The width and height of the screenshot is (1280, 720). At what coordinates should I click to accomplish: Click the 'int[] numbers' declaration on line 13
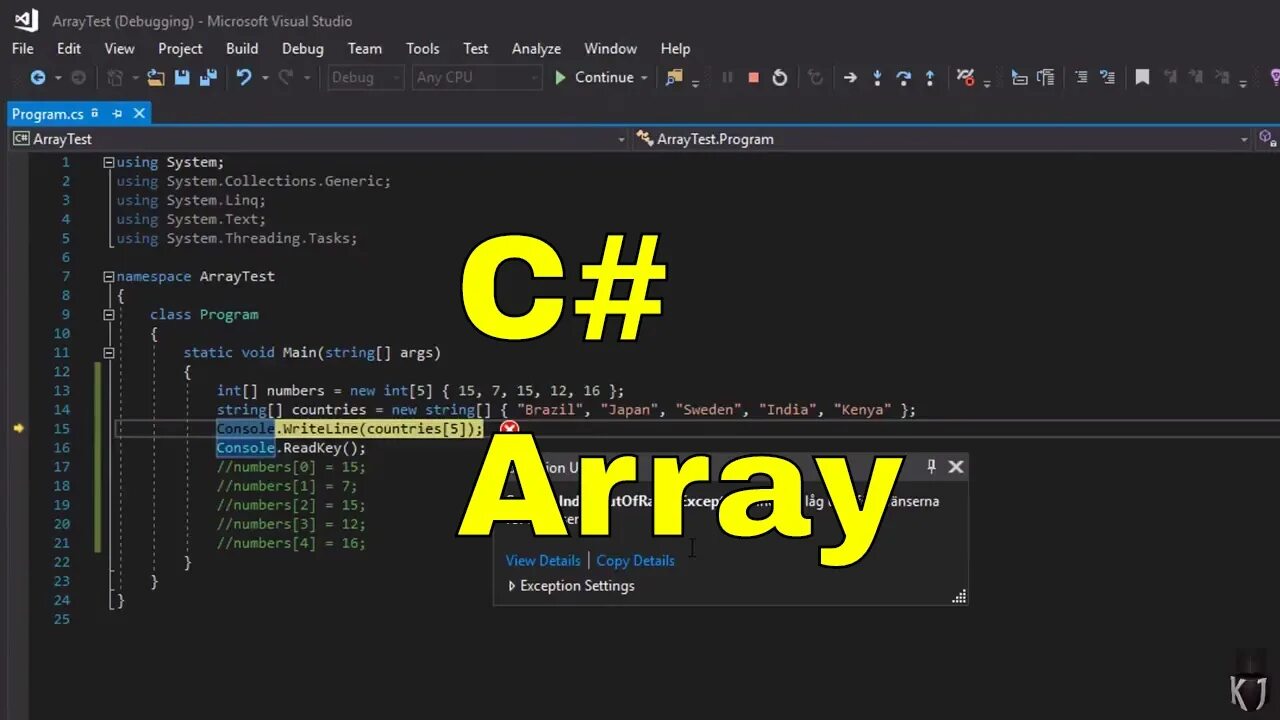[x=420, y=391]
